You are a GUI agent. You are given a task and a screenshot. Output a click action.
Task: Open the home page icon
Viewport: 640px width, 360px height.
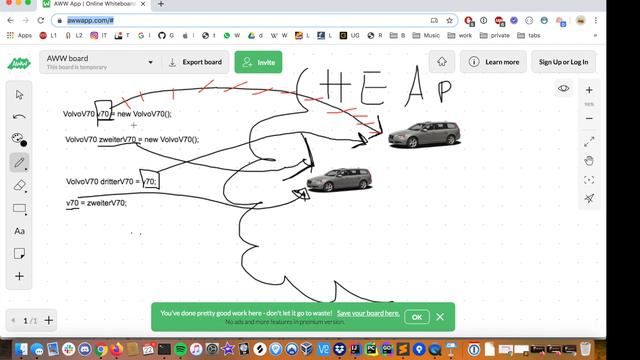coord(442,62)
